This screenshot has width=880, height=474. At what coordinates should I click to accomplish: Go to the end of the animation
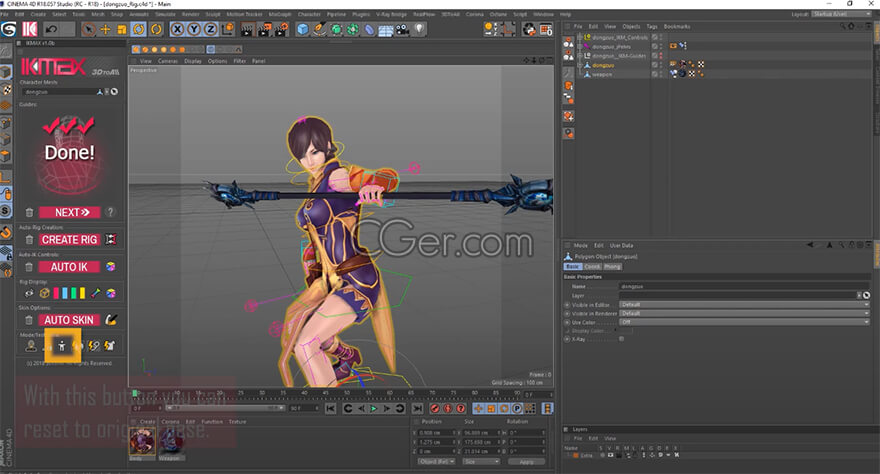(417, 408)
